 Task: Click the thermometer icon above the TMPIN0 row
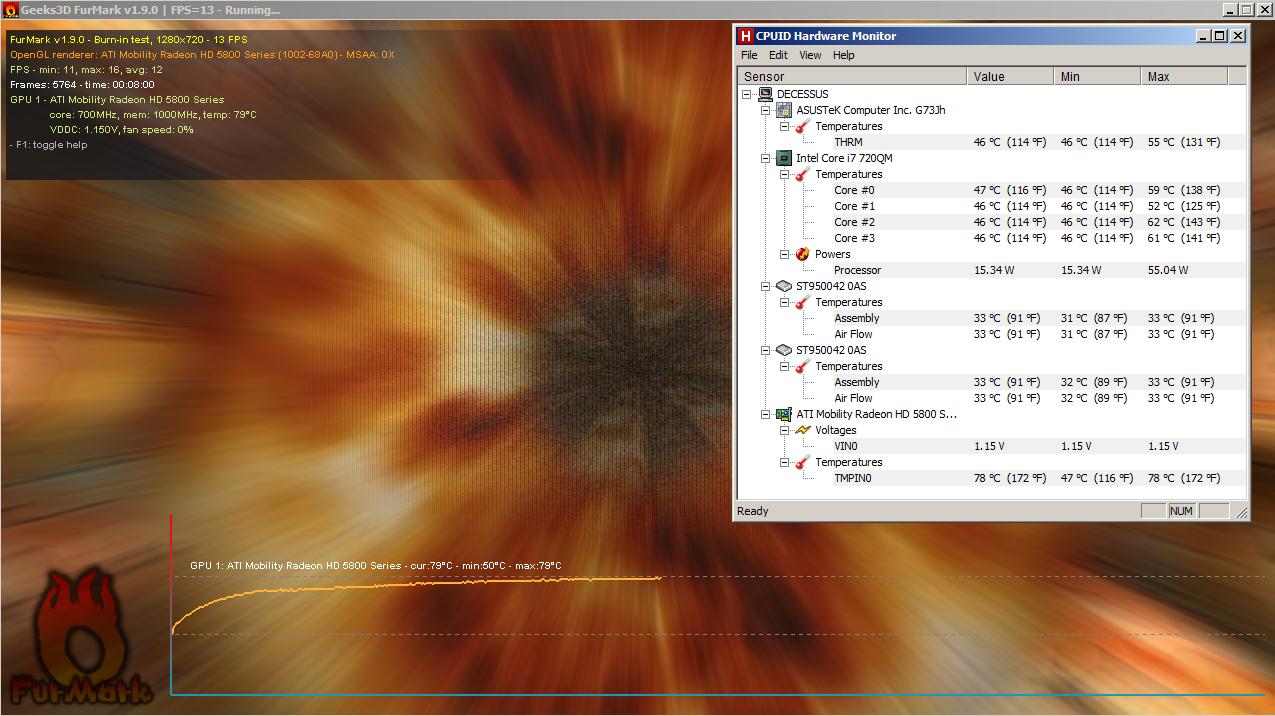[802, 462]
